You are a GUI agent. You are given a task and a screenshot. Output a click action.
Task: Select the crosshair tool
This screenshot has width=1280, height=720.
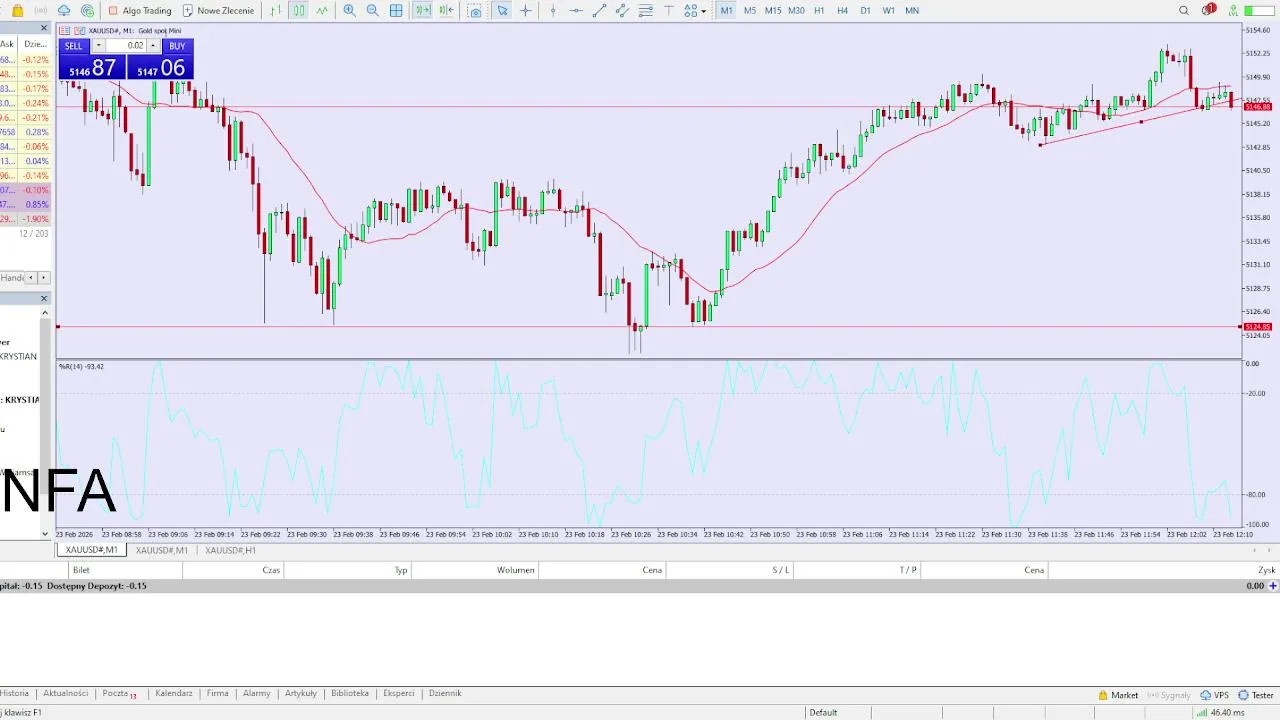tap(525, 10)
